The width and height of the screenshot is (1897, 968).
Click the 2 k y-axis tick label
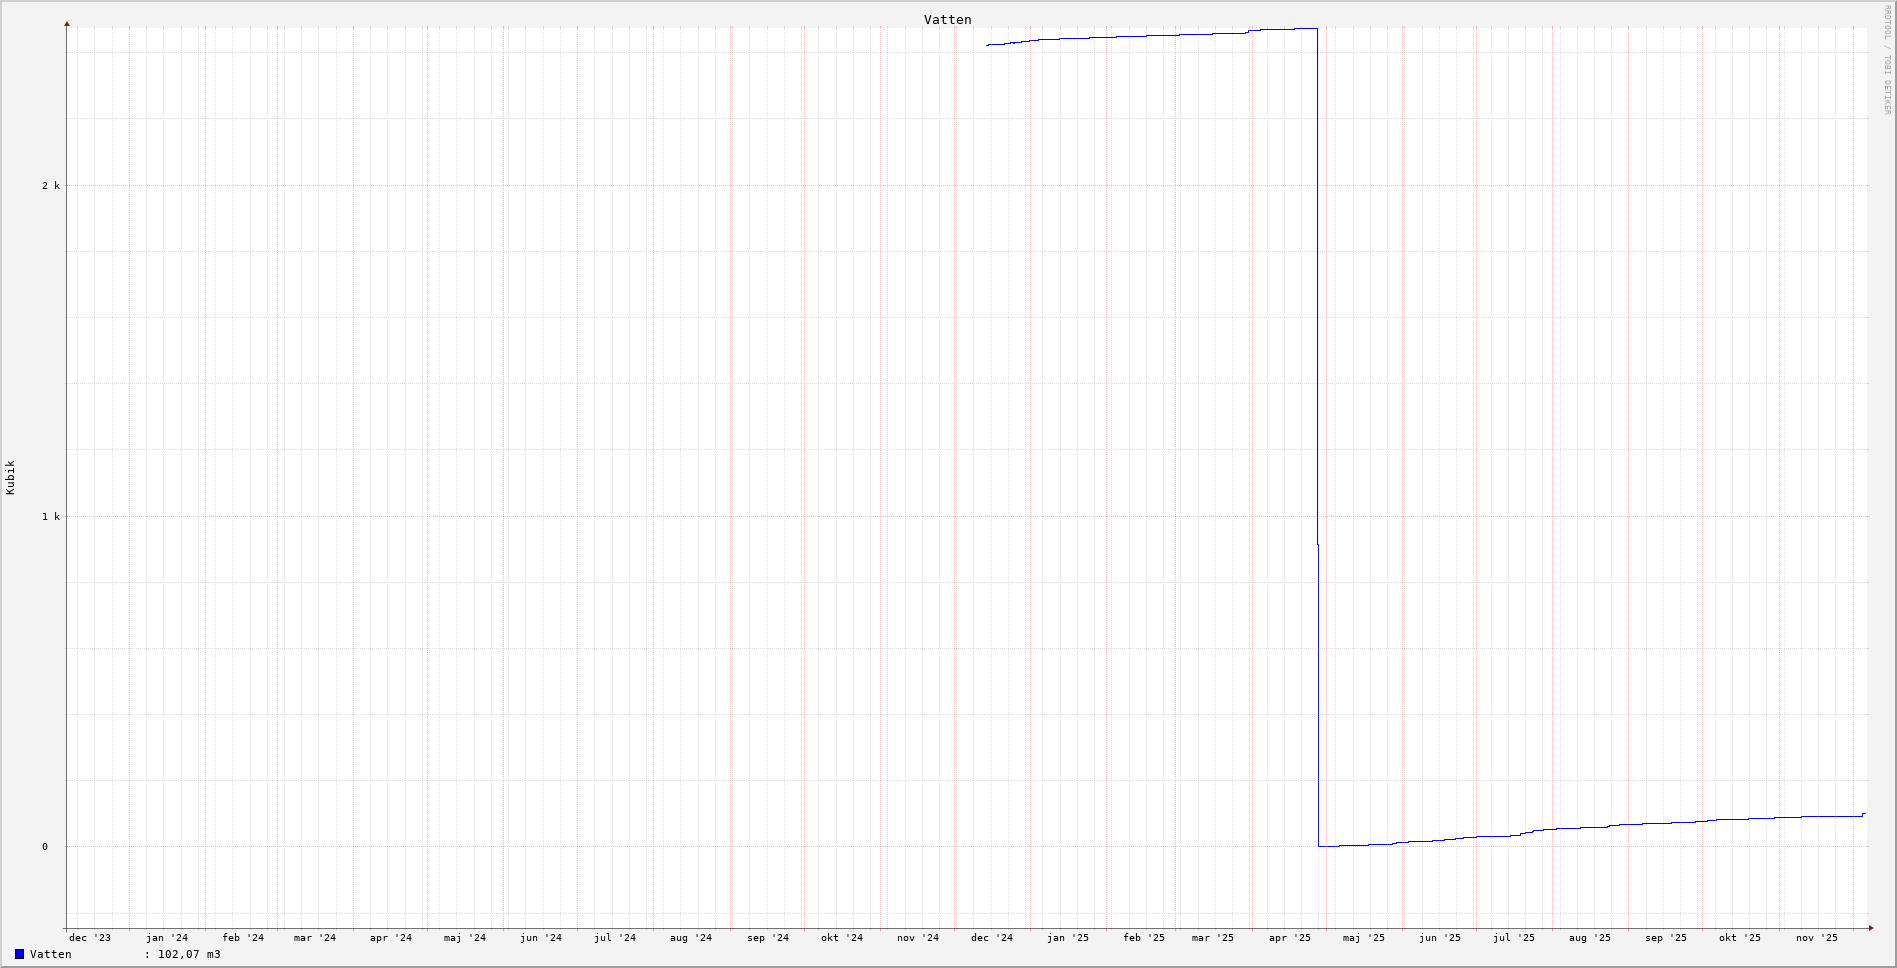pos(50,185)
